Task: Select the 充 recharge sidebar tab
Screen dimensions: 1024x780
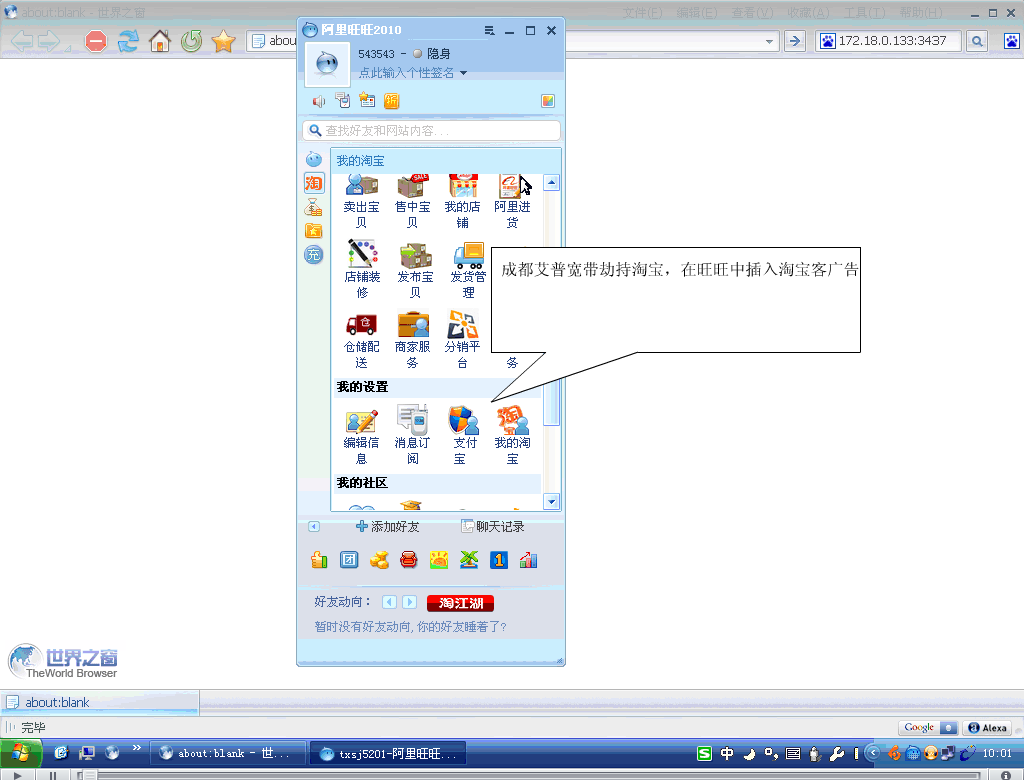Action: click(x=313, y=254)
